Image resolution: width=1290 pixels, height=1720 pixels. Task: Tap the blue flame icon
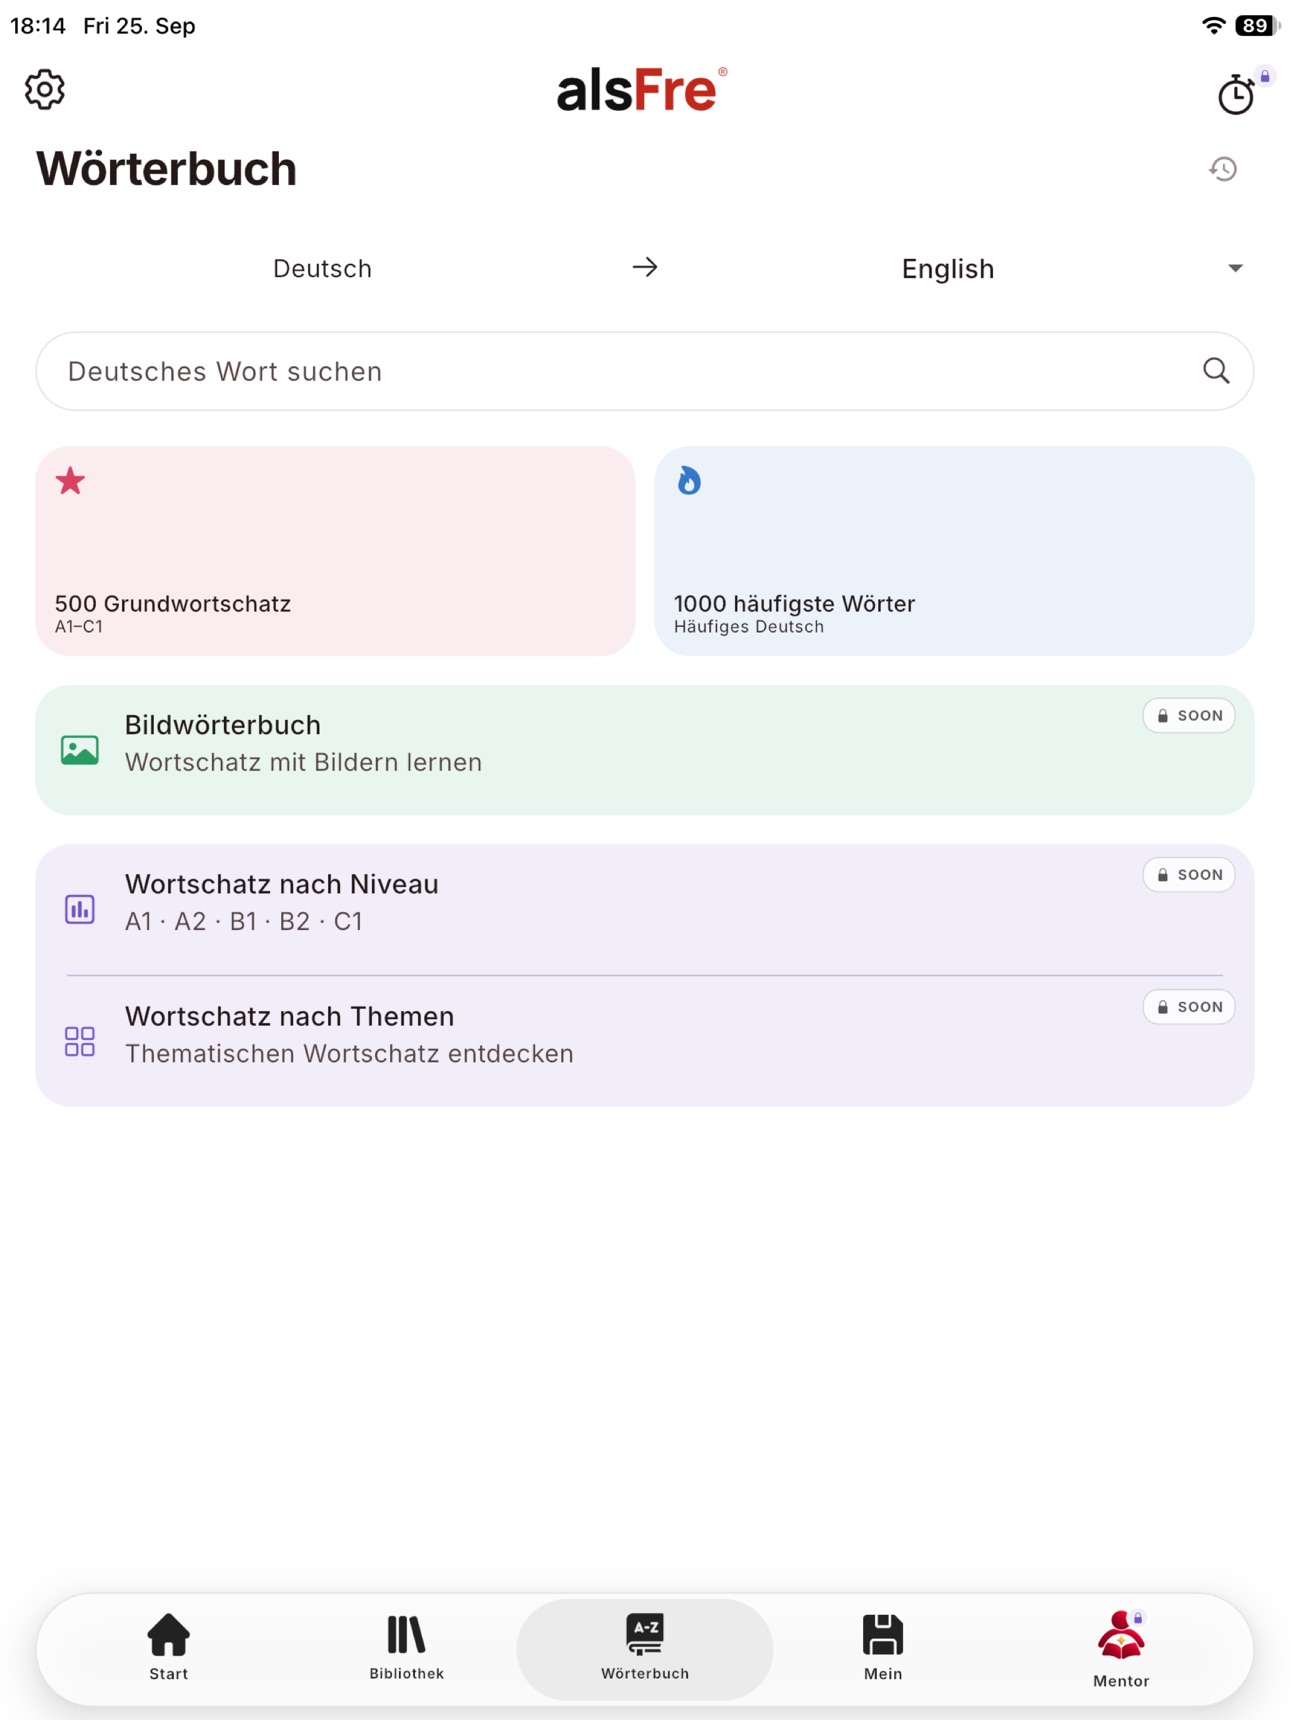click(689, 481)
